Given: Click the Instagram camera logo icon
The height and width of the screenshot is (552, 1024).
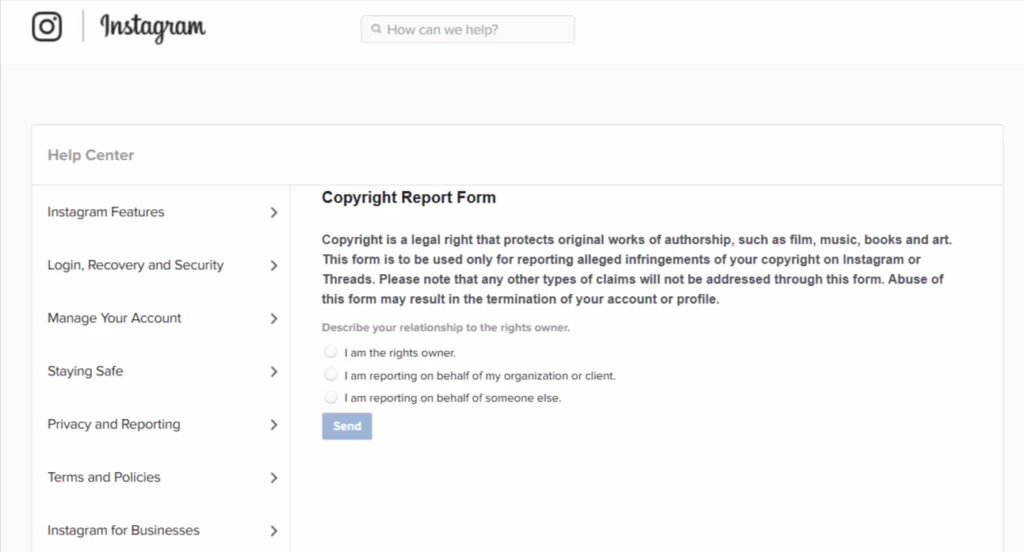Looking at the screenshot, I should tap(47, 27).
